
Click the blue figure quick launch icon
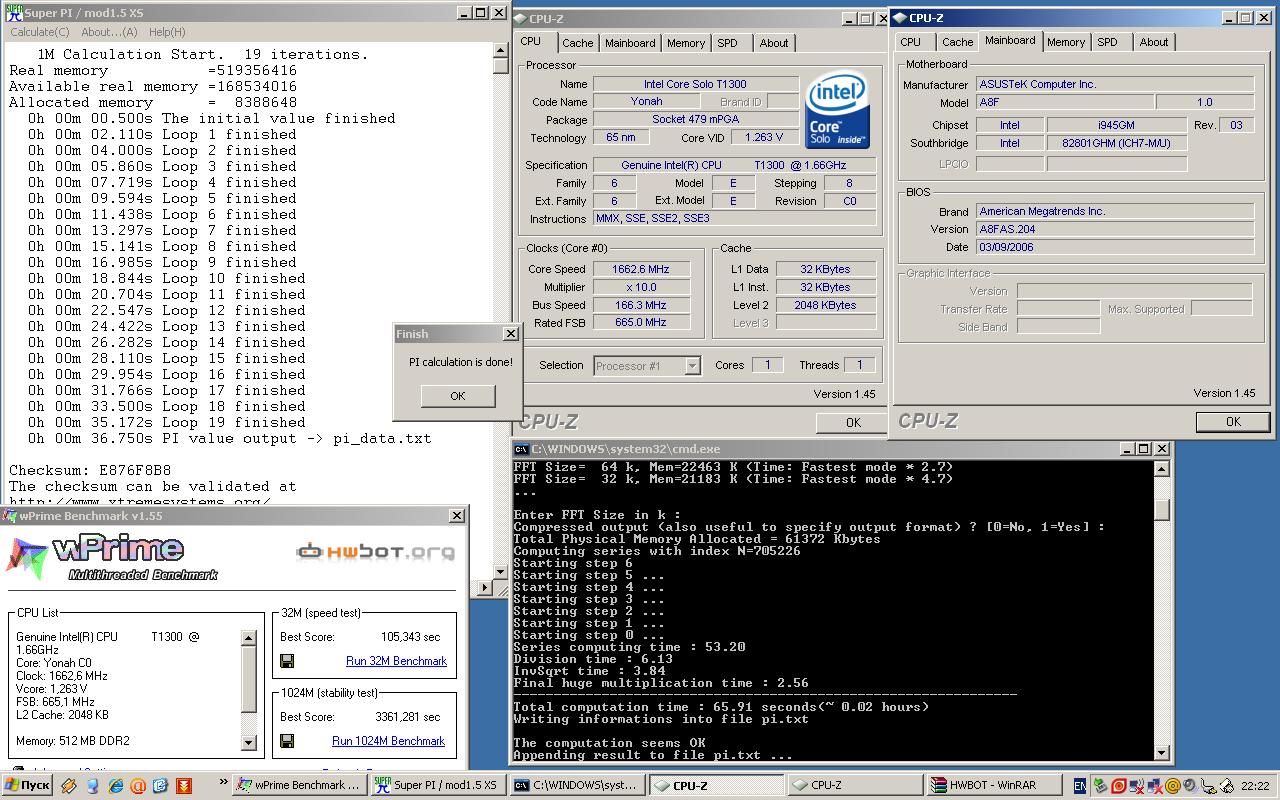pyautogui.click(x=92, y=786)
